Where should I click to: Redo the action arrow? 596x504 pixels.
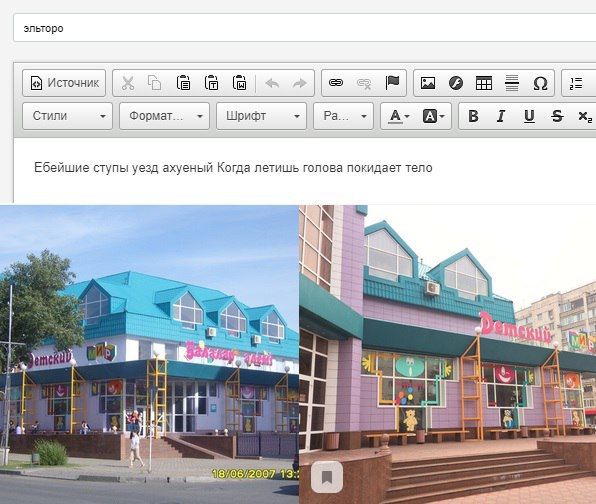(300, 83)
